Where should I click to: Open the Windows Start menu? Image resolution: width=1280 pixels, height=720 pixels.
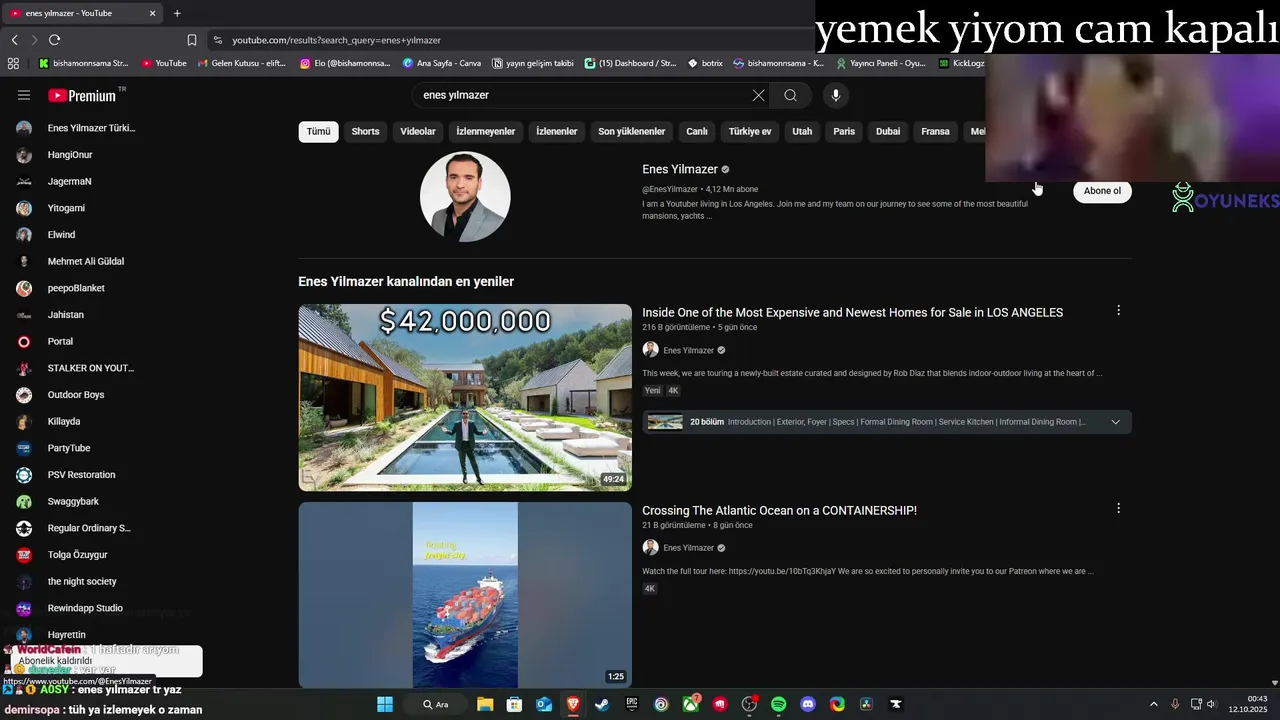385,704
